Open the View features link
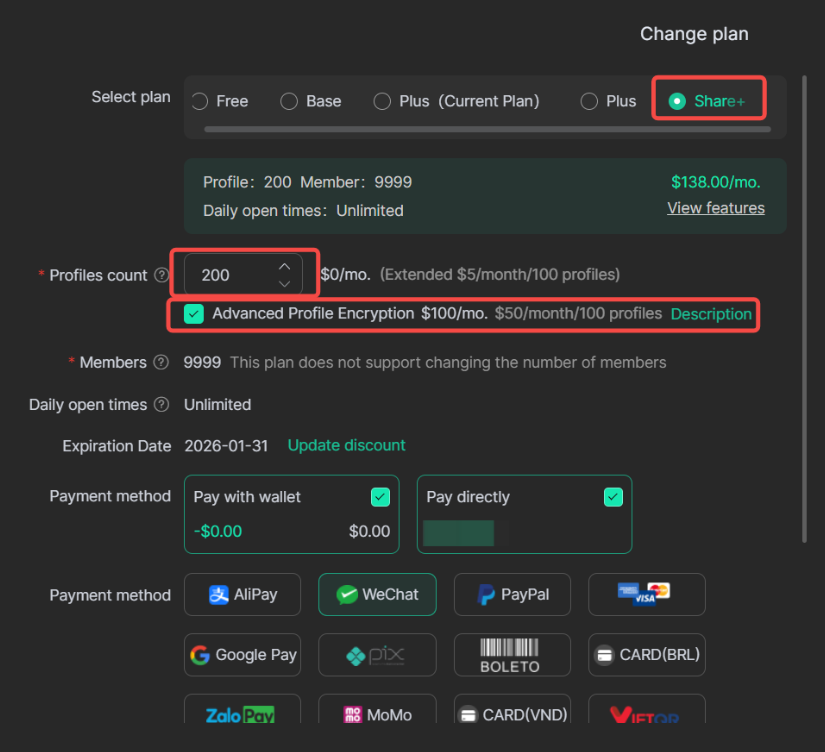The height and width of the screenshot is (752, 825). [x=715, y=208]
